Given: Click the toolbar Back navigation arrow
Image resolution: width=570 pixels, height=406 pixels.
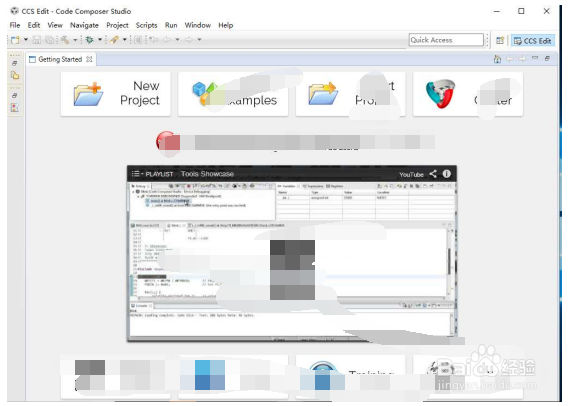Looking at the screenshot, I should click(x=167, y=40).
